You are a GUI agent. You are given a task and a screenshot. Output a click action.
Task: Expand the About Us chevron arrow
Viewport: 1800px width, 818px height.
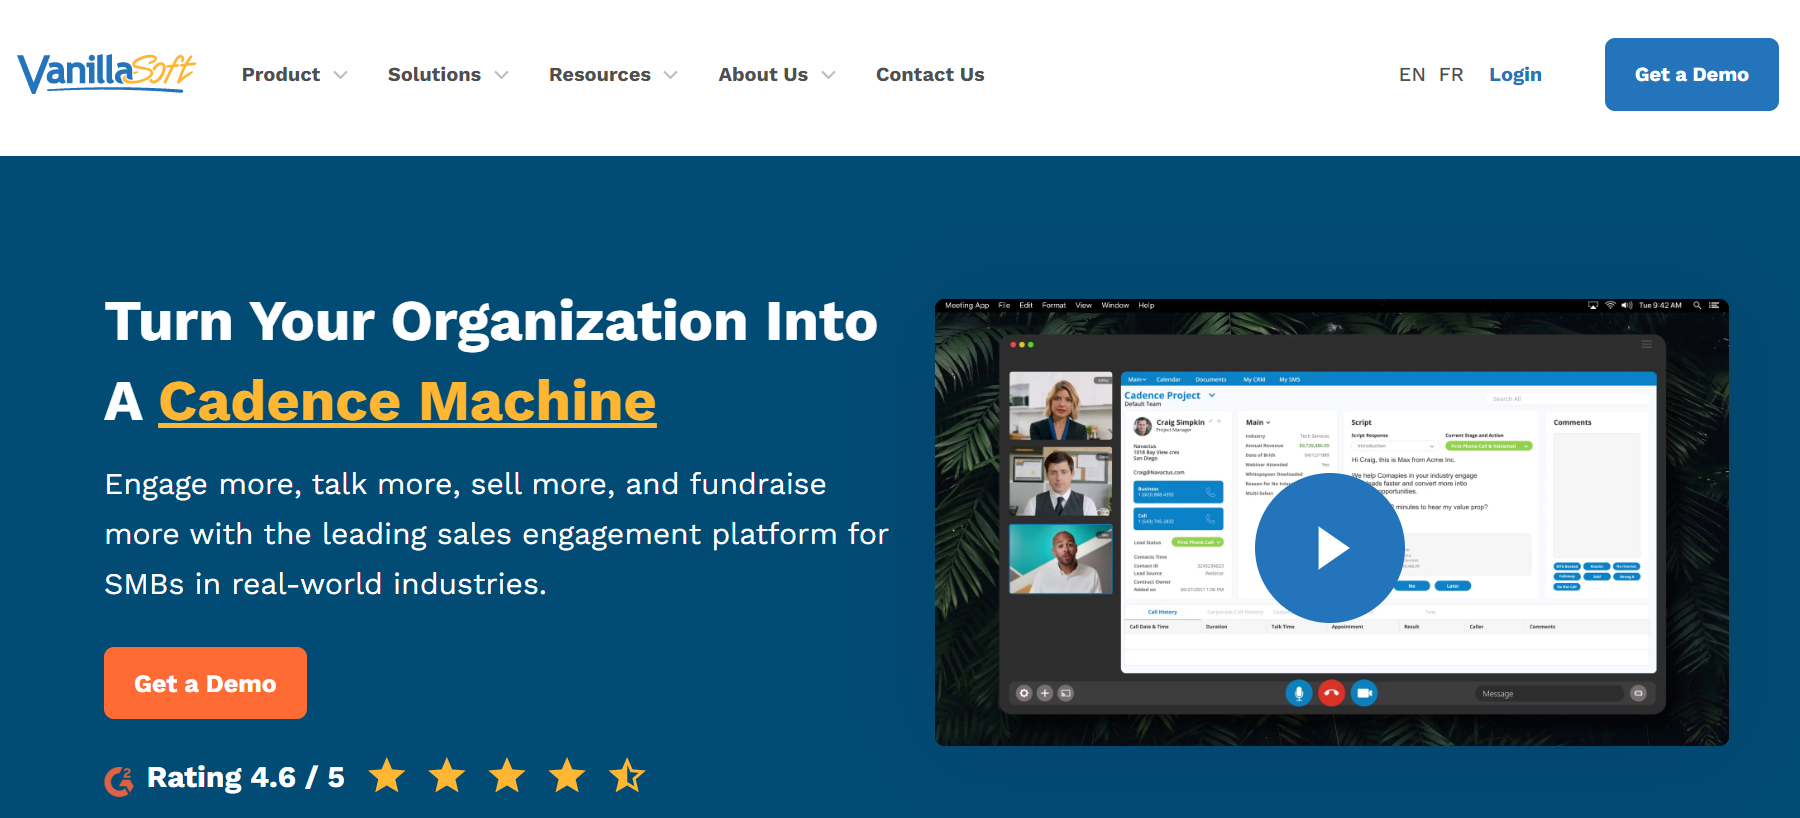pyautogui.click(x=828, y=75)
